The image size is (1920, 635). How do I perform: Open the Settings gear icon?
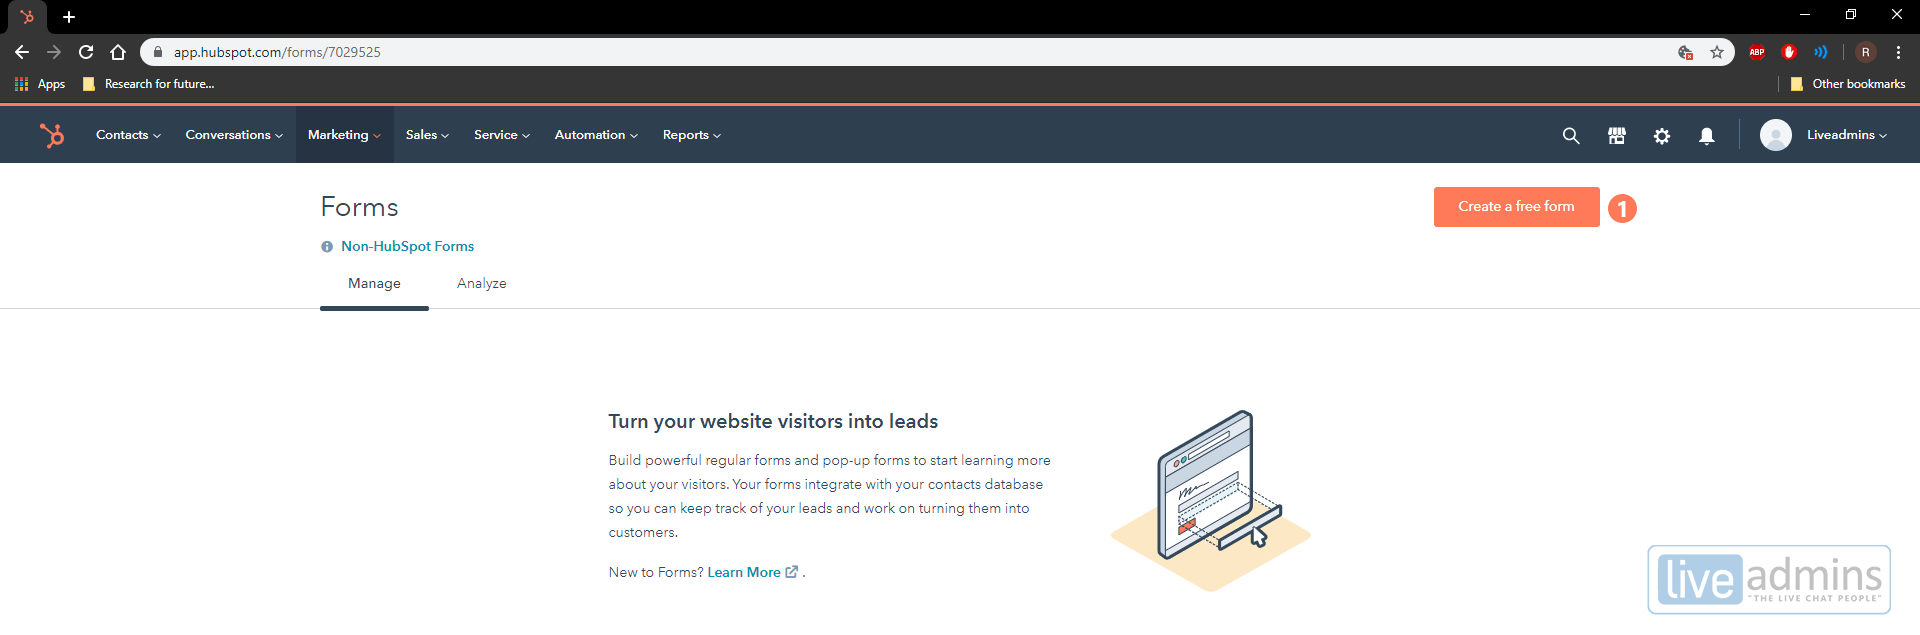1661,136
